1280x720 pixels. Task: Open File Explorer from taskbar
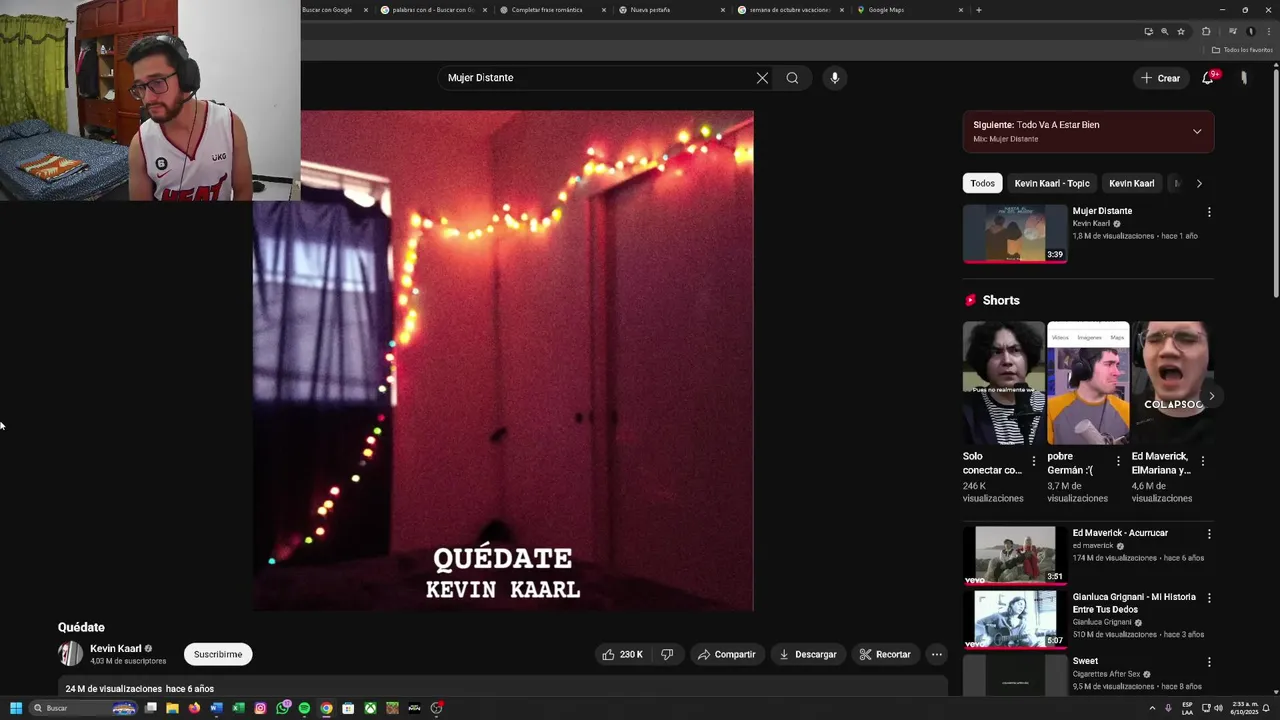172,708
